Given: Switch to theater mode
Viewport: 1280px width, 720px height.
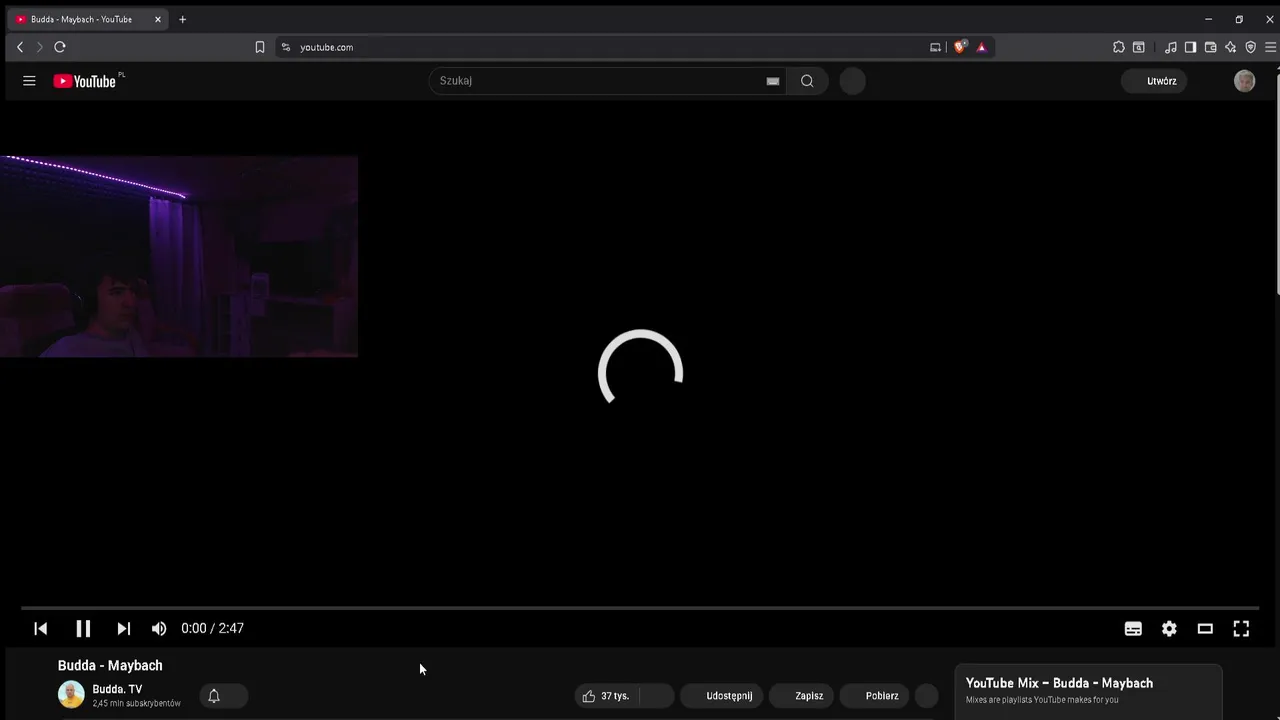Looking at the screenshot, I should click(1205, 628).
